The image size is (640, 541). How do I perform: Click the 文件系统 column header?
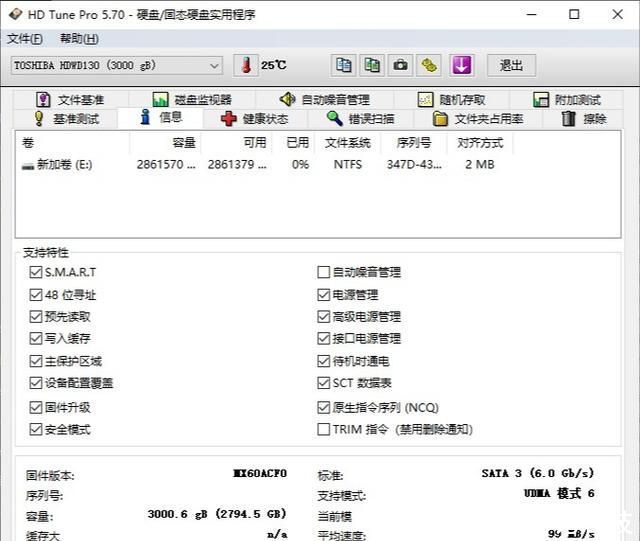(x=347, y=143)
